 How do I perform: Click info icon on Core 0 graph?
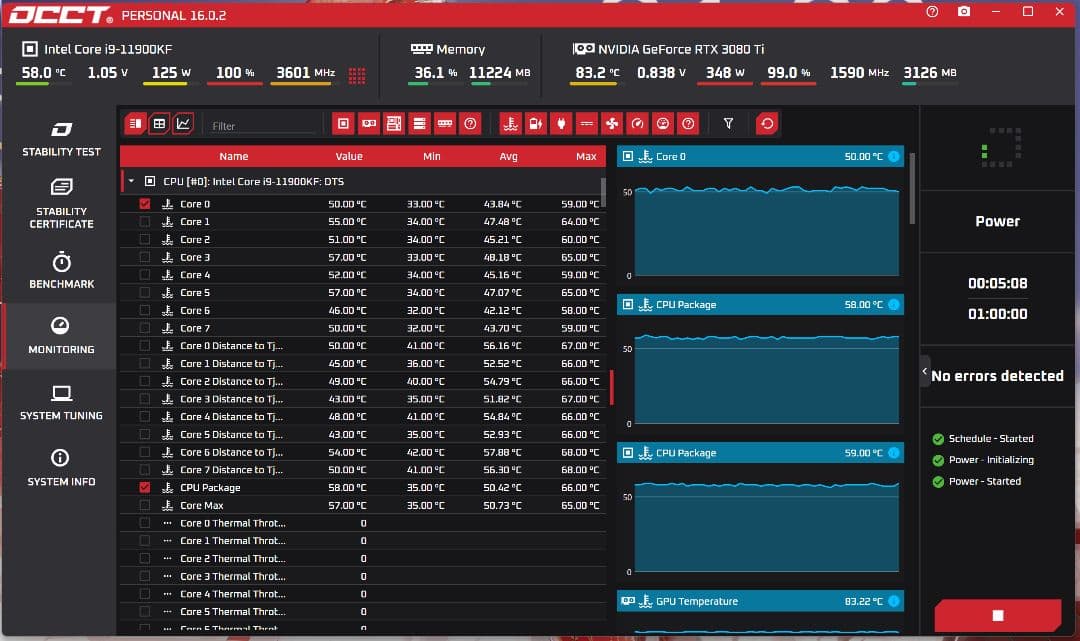(893, 156)
